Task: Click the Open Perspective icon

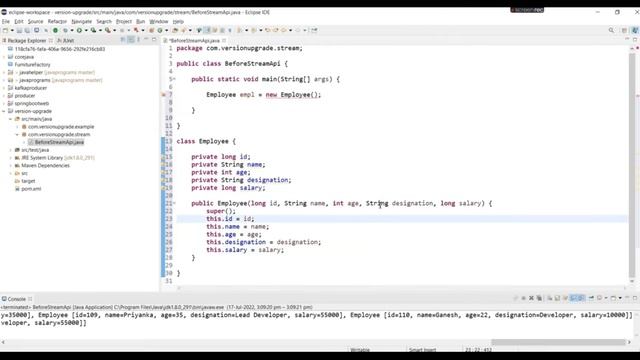Action: pos(624,30)
